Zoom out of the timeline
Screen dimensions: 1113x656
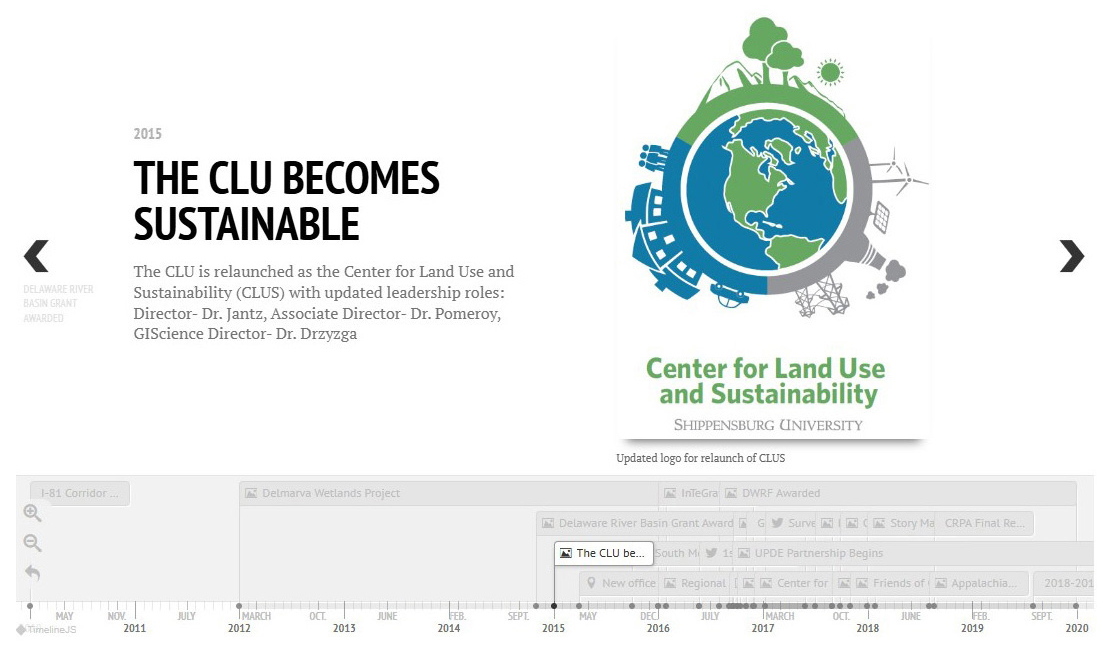[32, 543]
